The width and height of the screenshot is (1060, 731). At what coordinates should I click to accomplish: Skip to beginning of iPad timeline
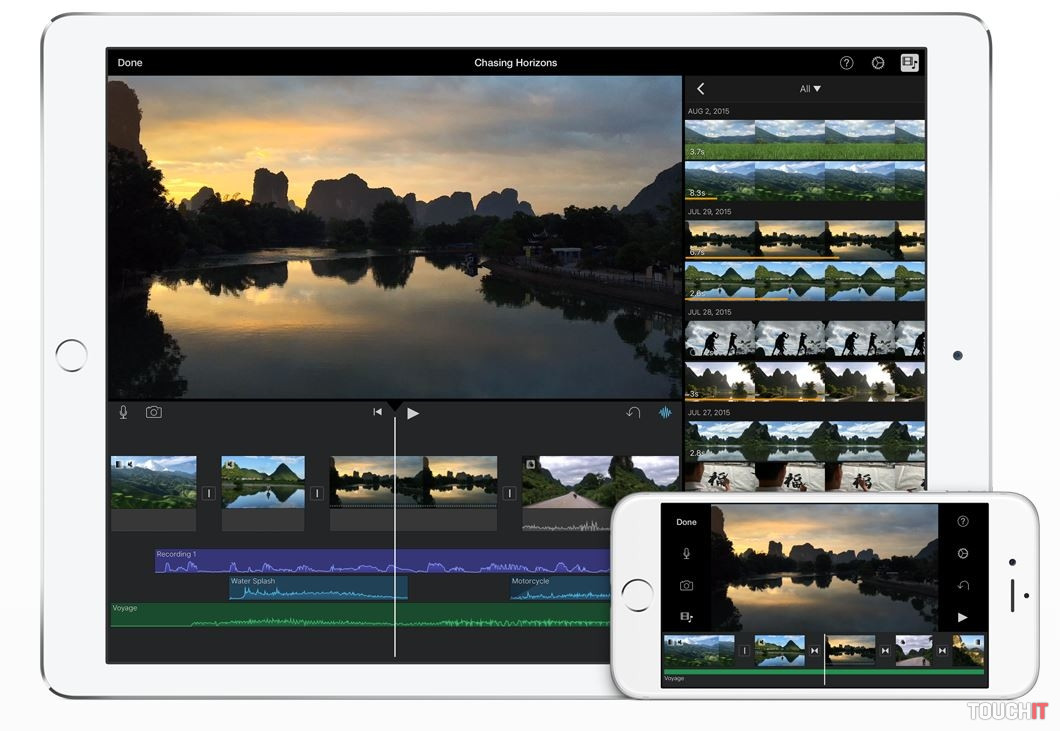tap(378, 412)
